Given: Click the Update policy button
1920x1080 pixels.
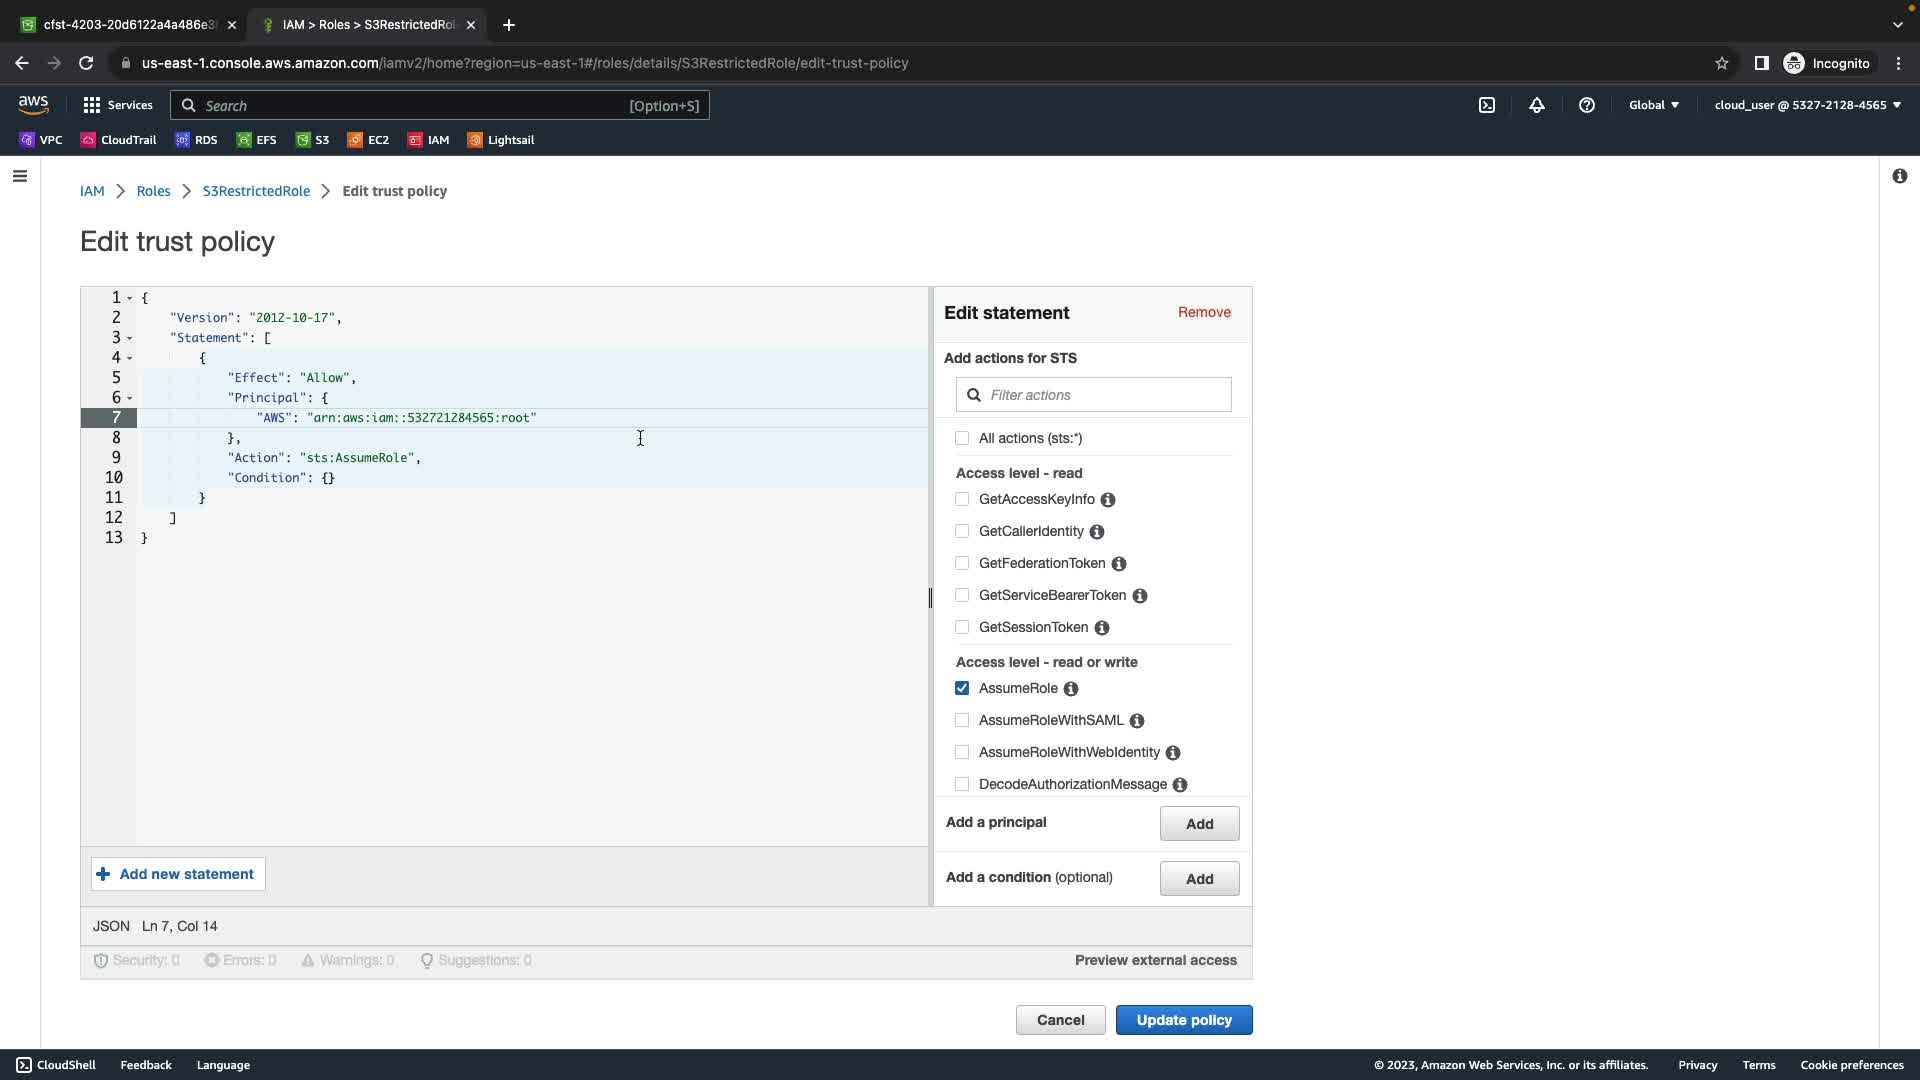Looking at the screenshot, I should pos(1183,1020).
